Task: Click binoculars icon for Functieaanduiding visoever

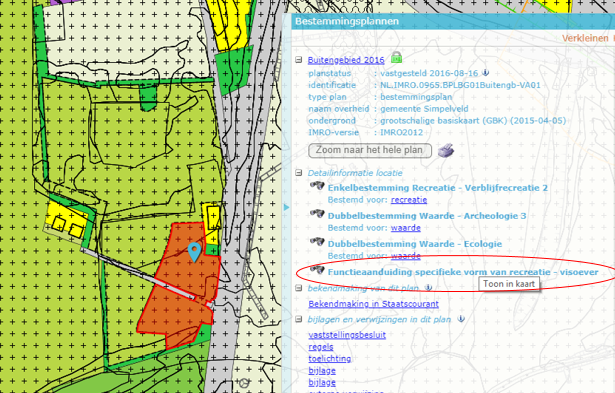Action: (317, 270)
